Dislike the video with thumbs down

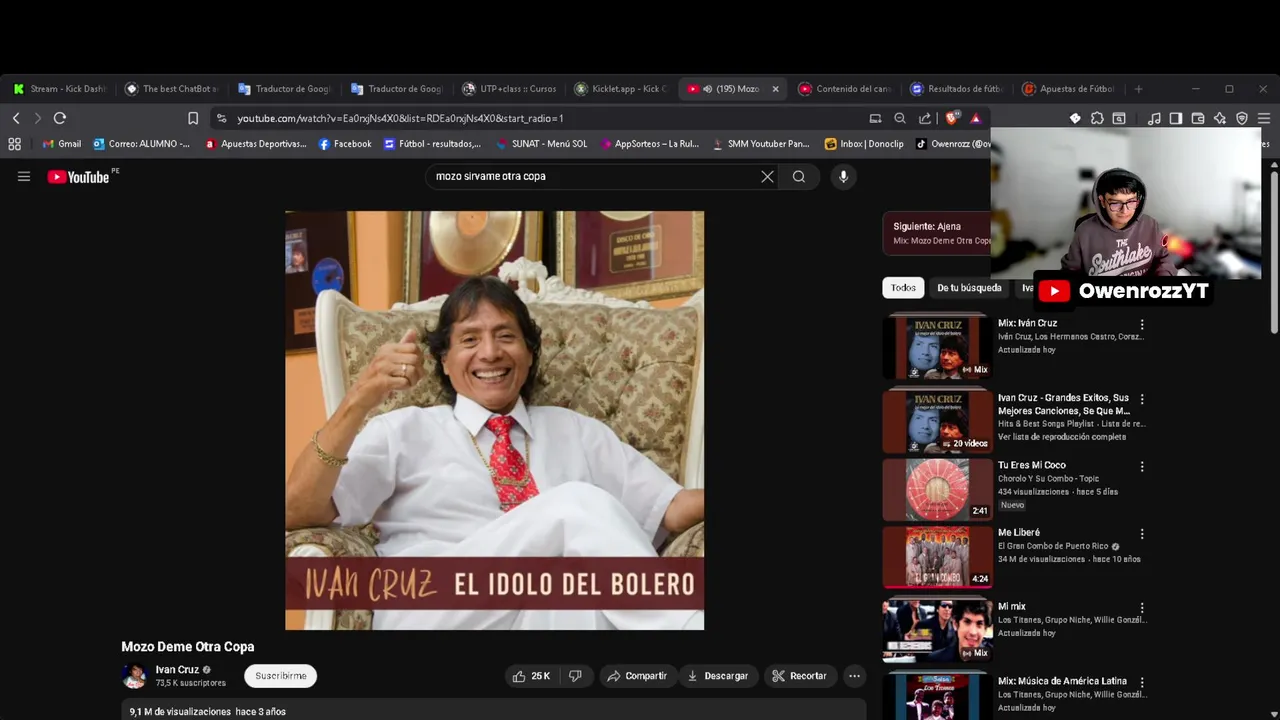tap(575, 676)
